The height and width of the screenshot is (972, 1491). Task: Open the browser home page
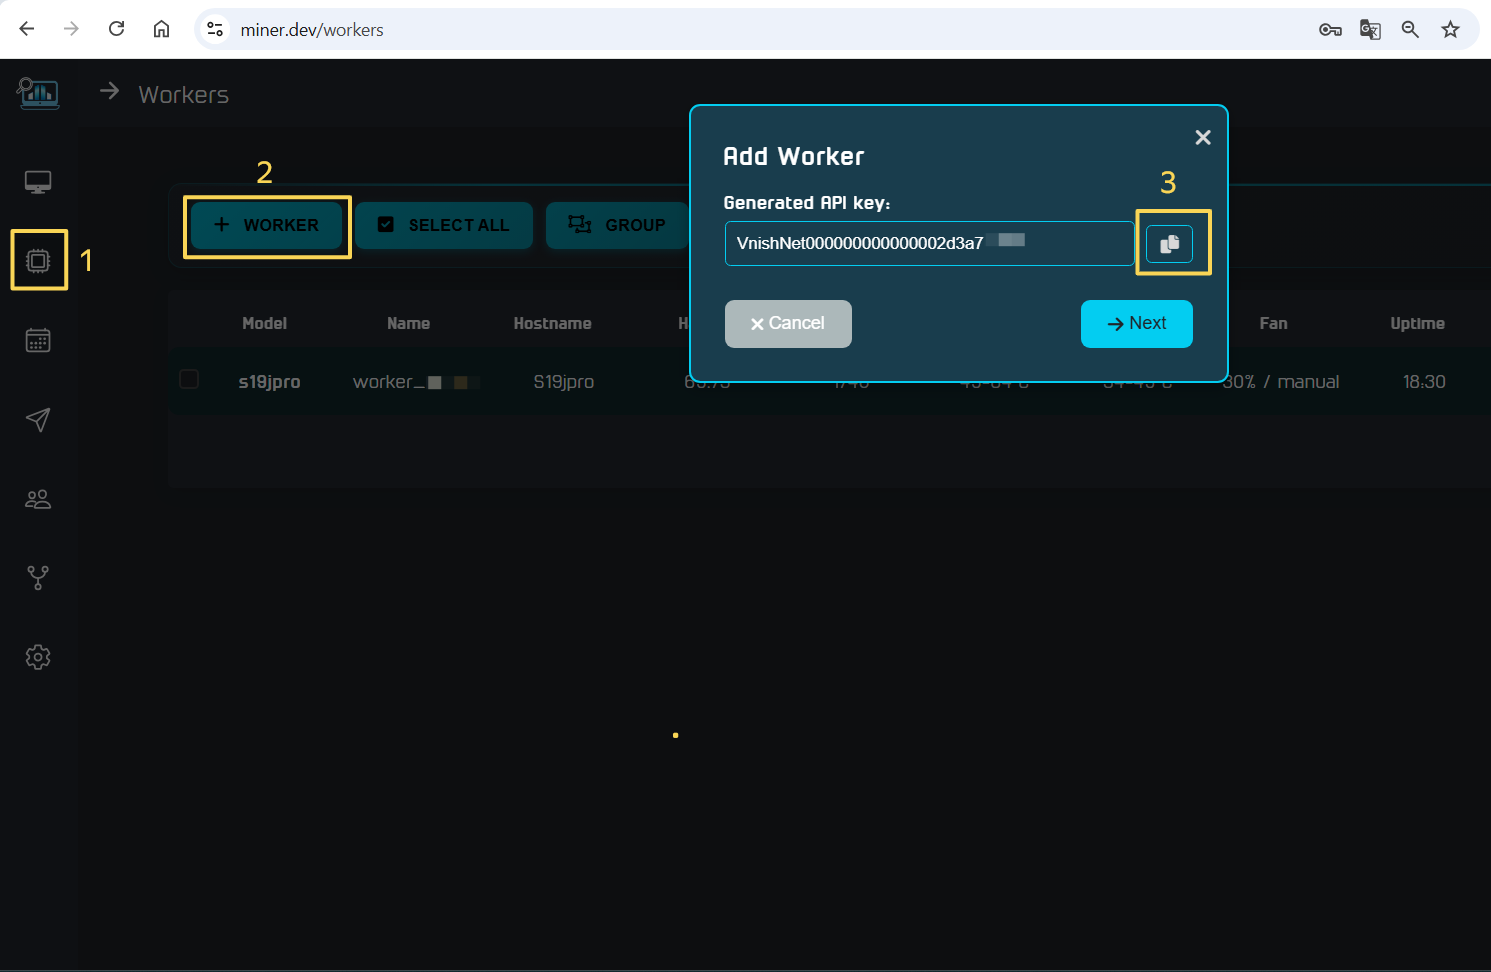coord(161,29)
